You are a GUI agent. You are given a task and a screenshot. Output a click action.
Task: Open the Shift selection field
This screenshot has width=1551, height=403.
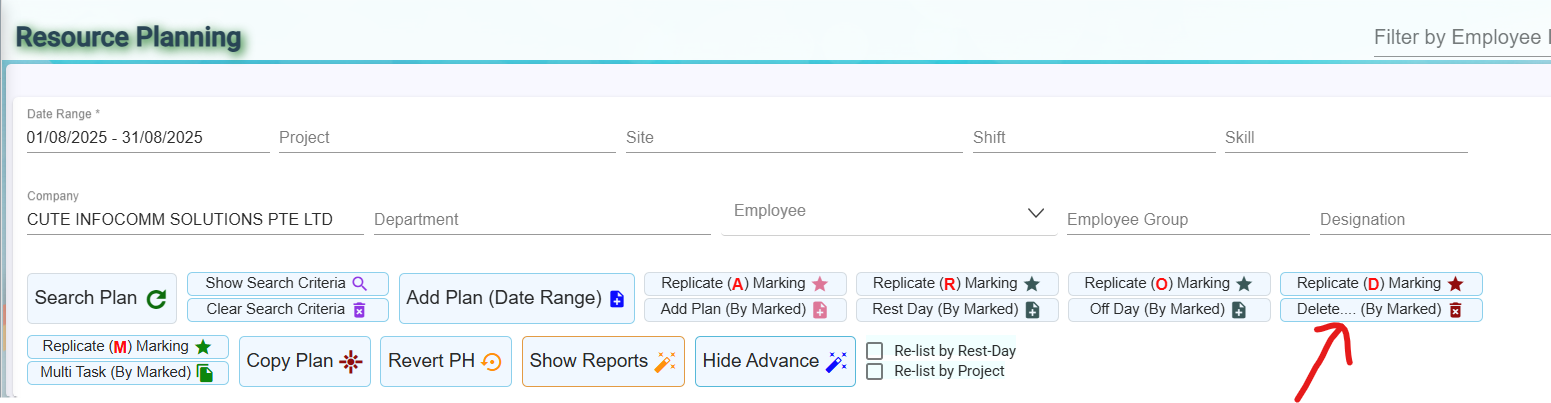1092,138
